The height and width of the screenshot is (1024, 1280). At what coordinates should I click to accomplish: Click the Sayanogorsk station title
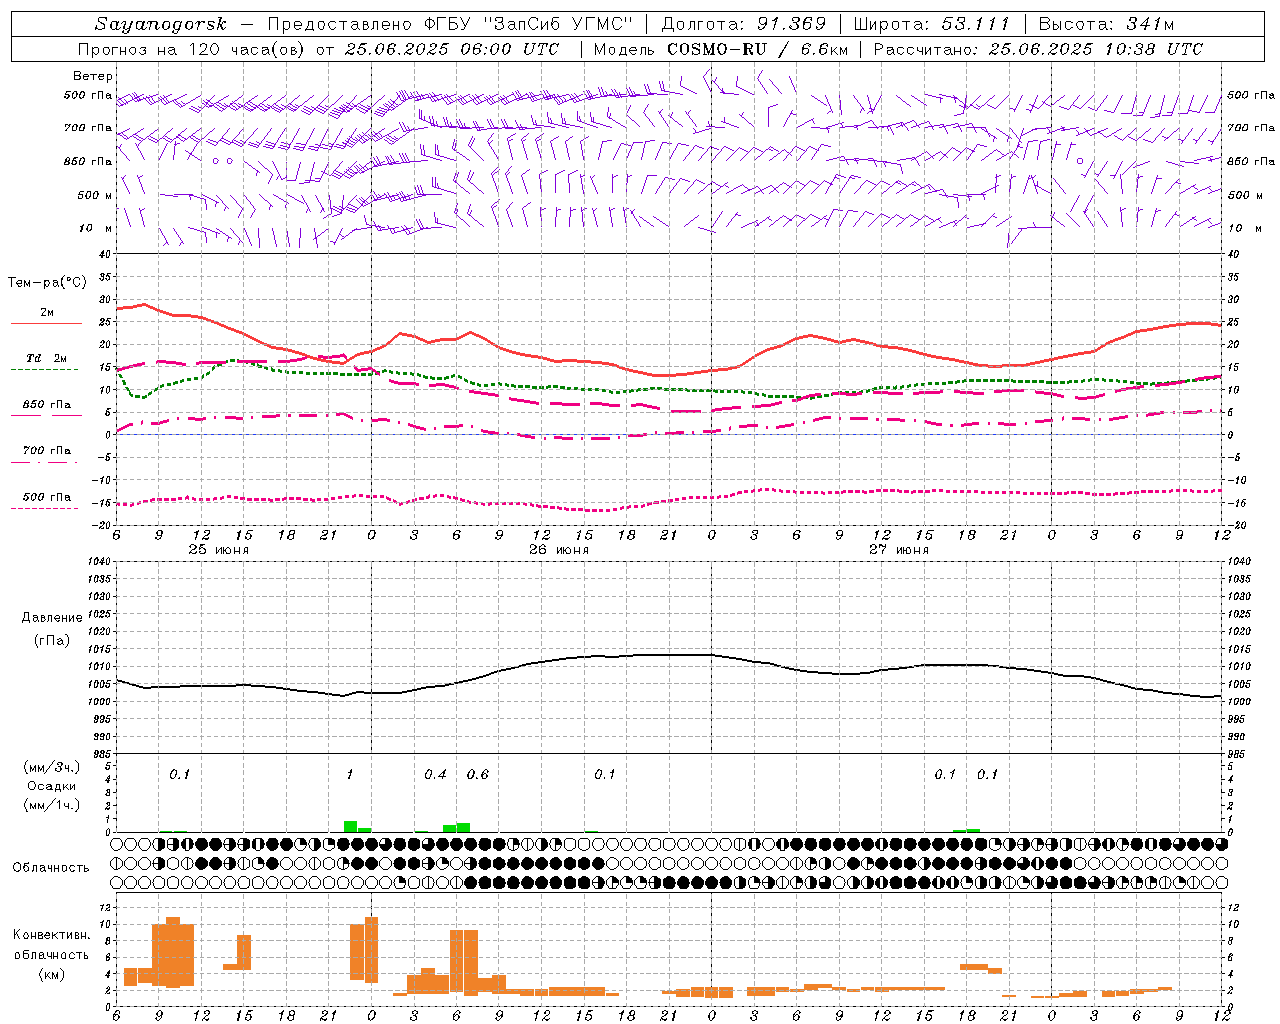161,24
